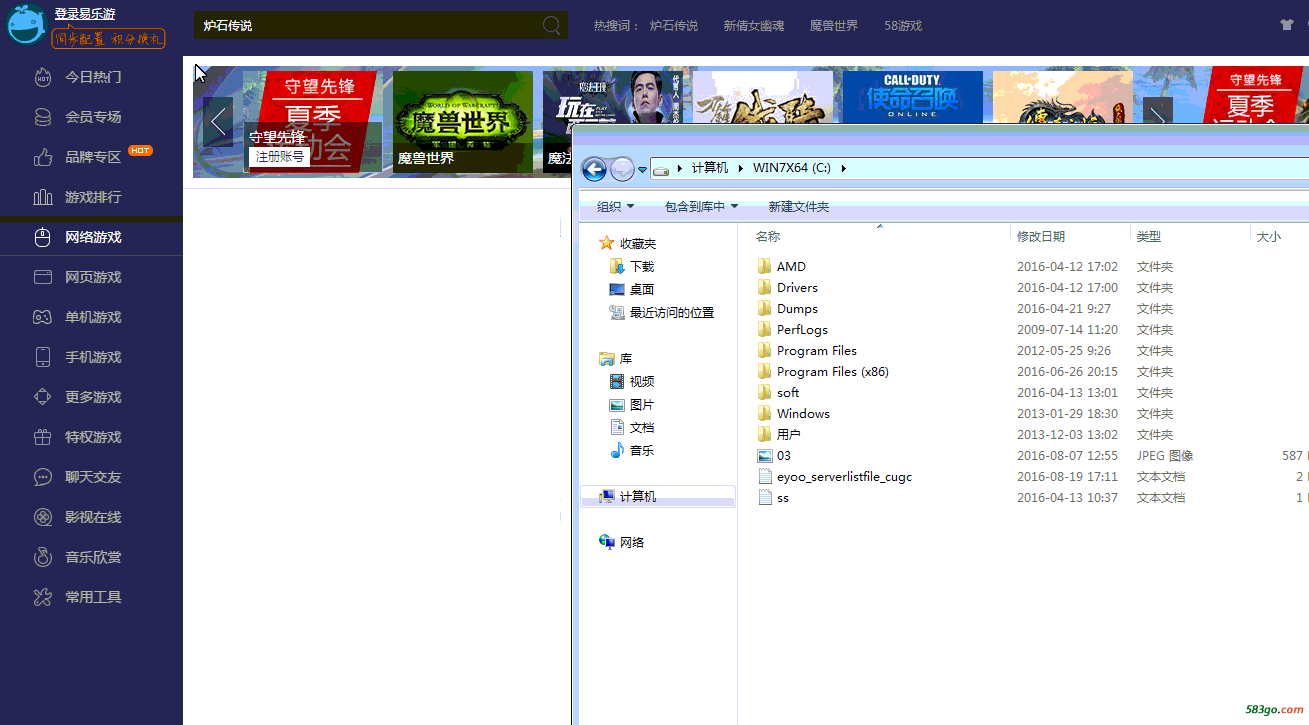Click the wrench icon beside 常用工具
The image size is (1309, 725).
pos(42,597)
